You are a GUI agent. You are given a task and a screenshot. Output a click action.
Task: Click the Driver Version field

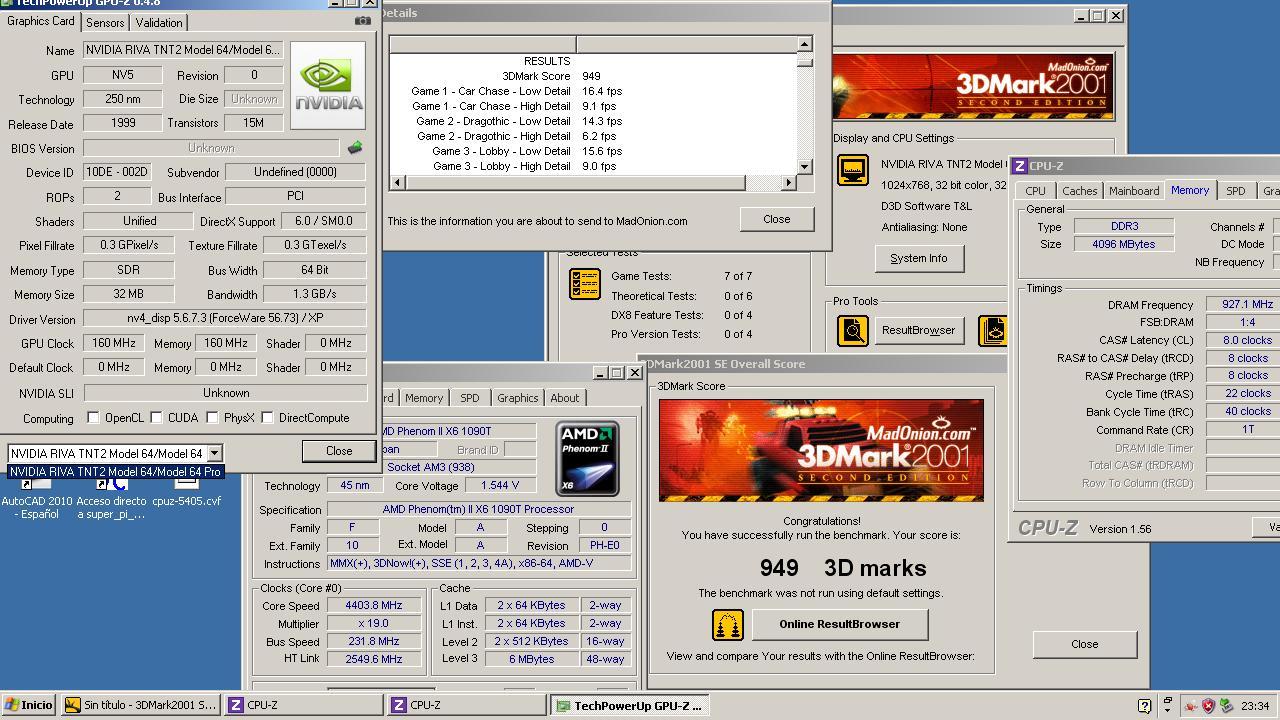coord(225,319)
